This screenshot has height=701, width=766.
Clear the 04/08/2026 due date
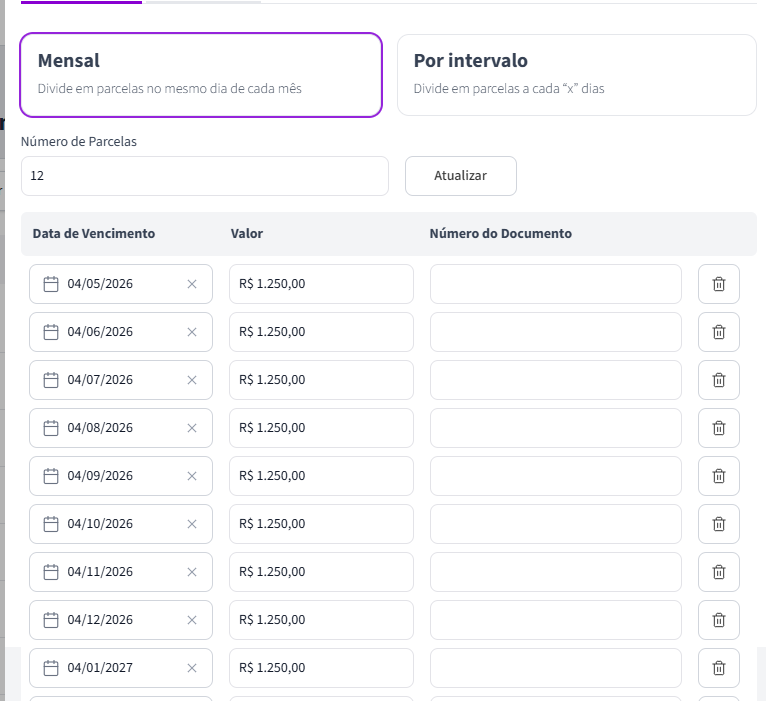(x=192, y=428)
